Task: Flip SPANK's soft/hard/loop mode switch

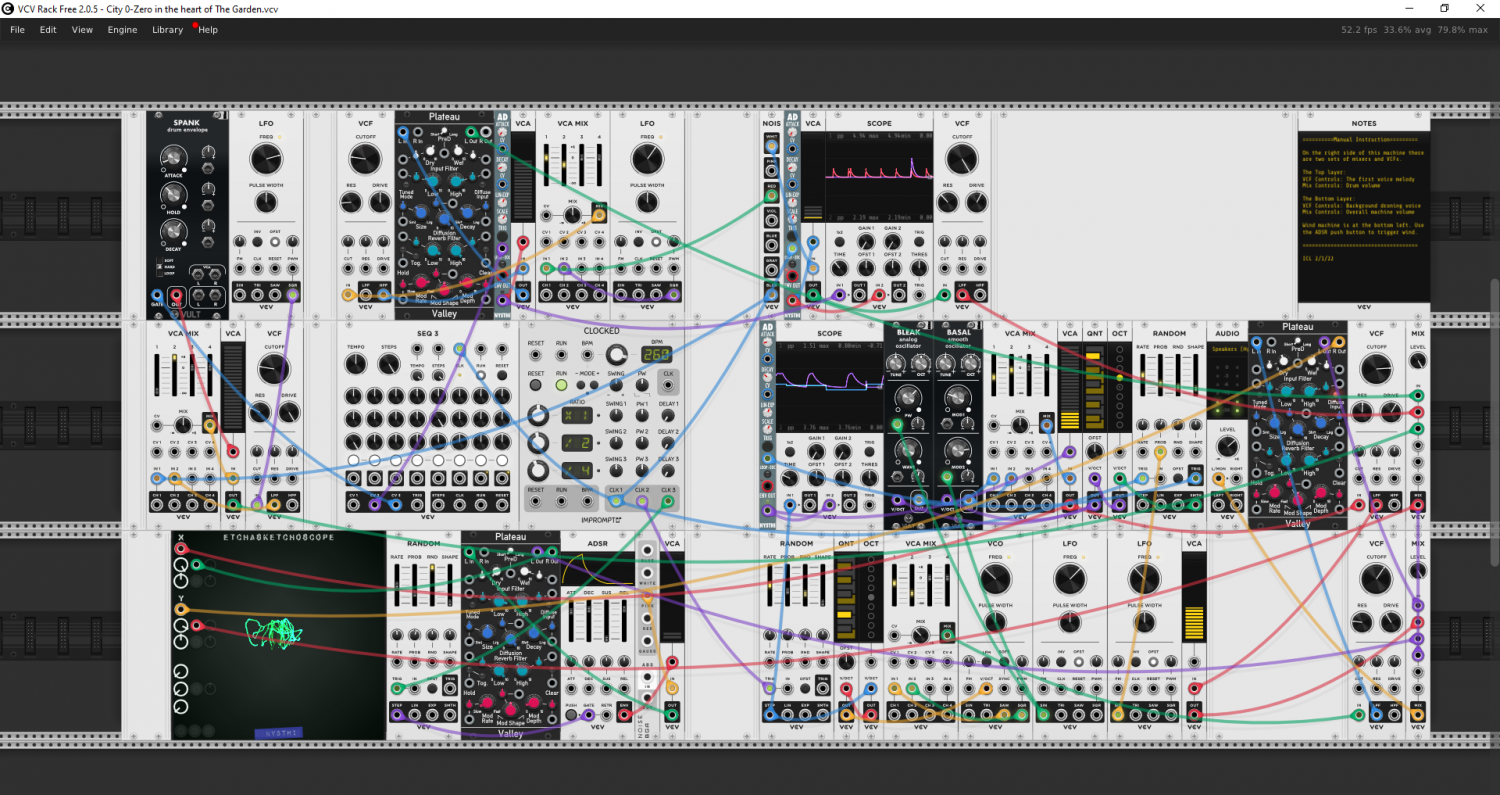Action: click(158, 266)
